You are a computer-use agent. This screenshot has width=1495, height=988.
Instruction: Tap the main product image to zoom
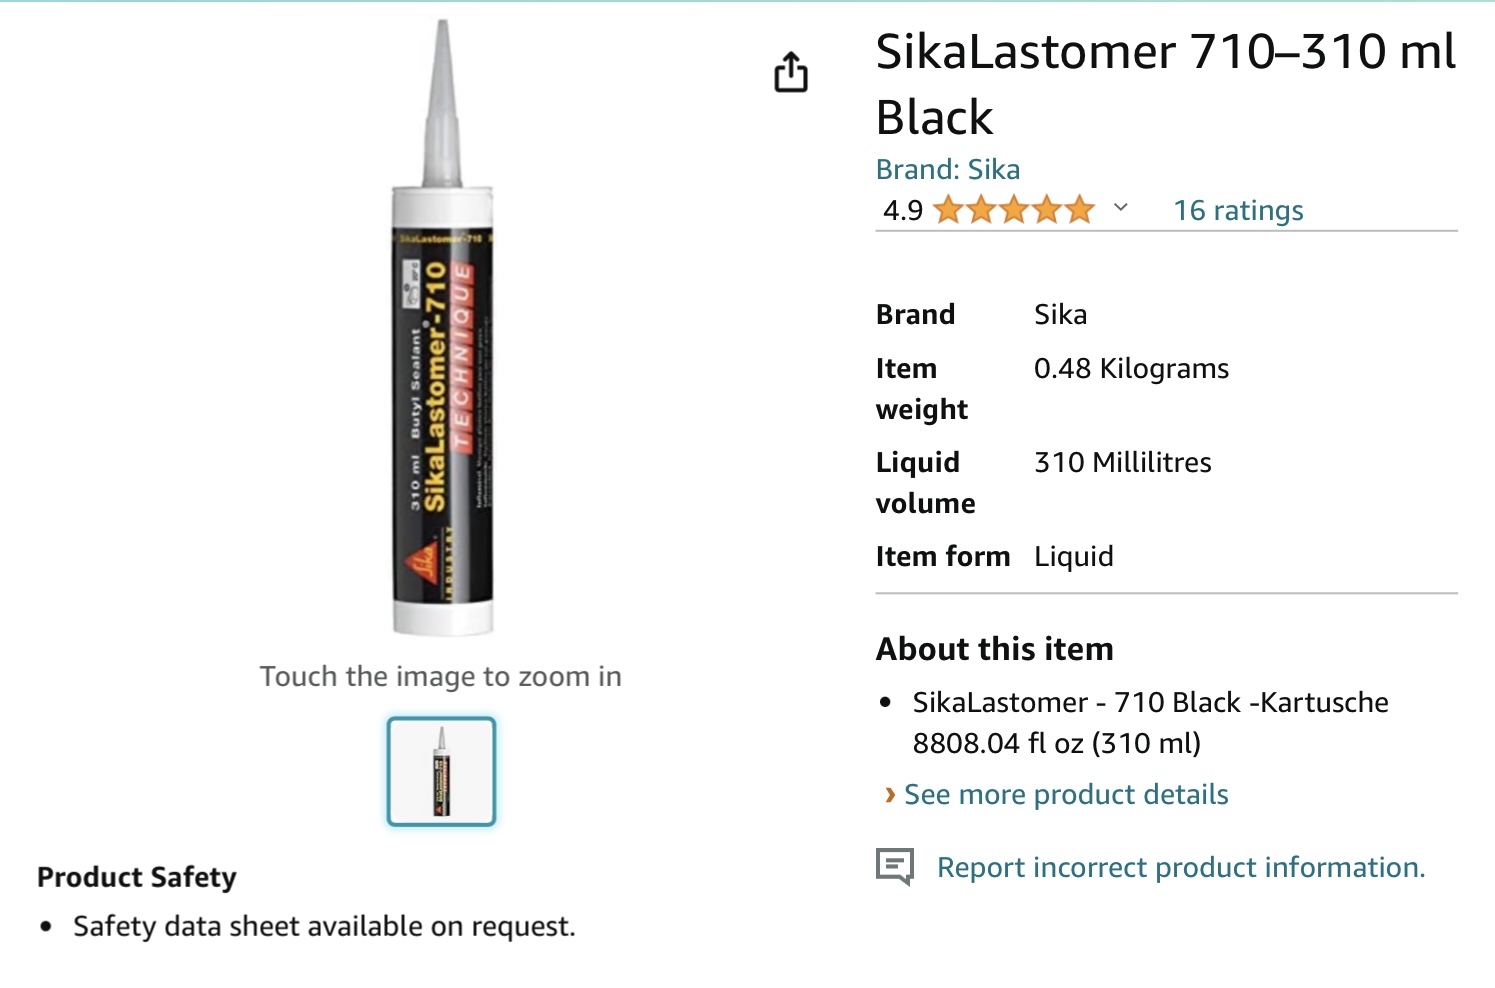click(442, 330)
